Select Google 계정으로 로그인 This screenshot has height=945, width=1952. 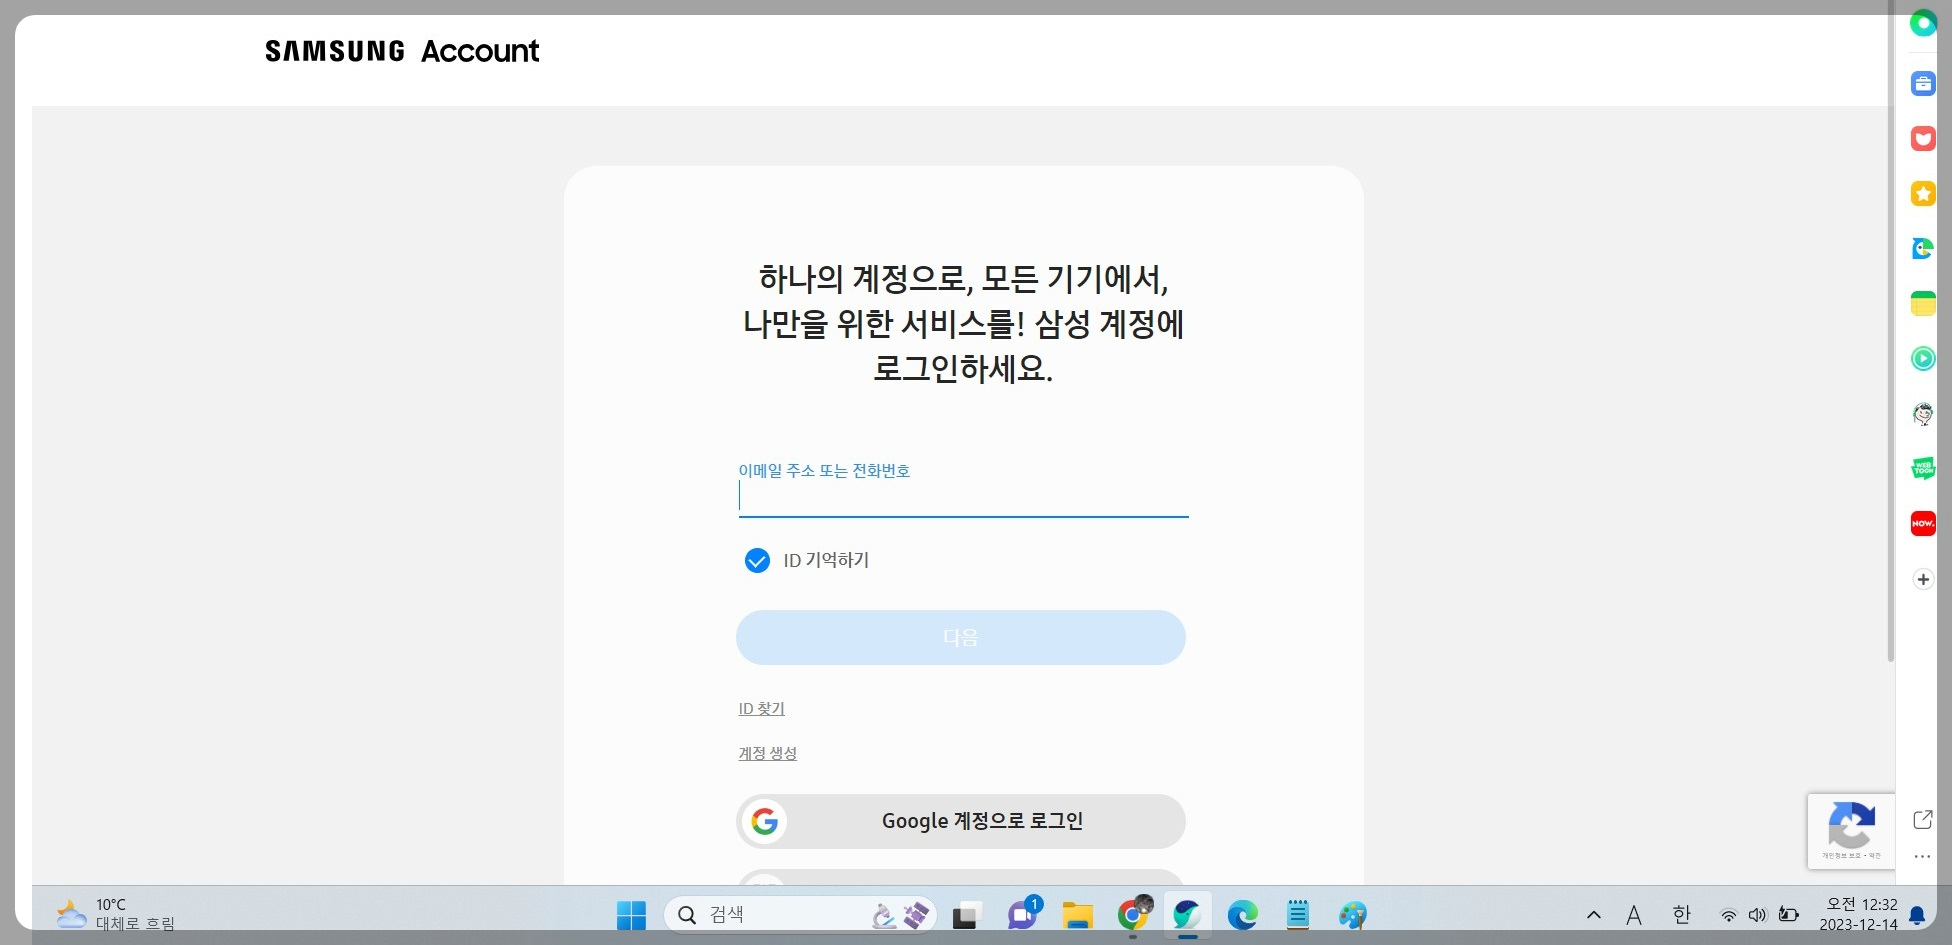[960, 821]
